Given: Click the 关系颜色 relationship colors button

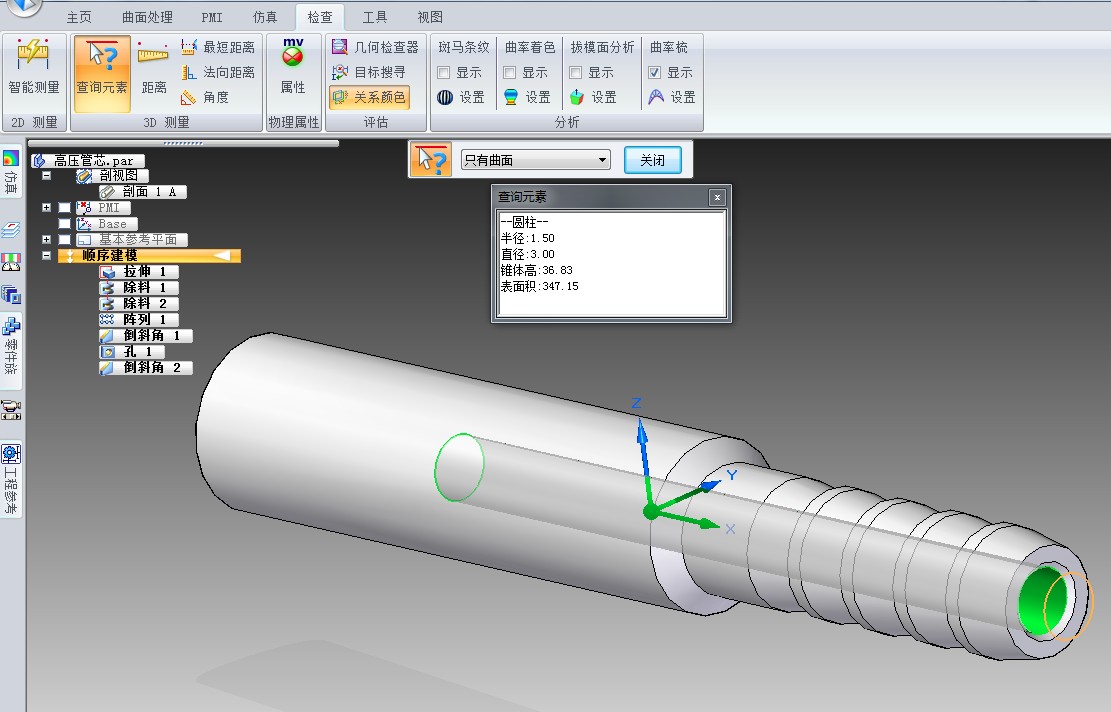Looking at the screenshot, I should click(x=369, y=97).
